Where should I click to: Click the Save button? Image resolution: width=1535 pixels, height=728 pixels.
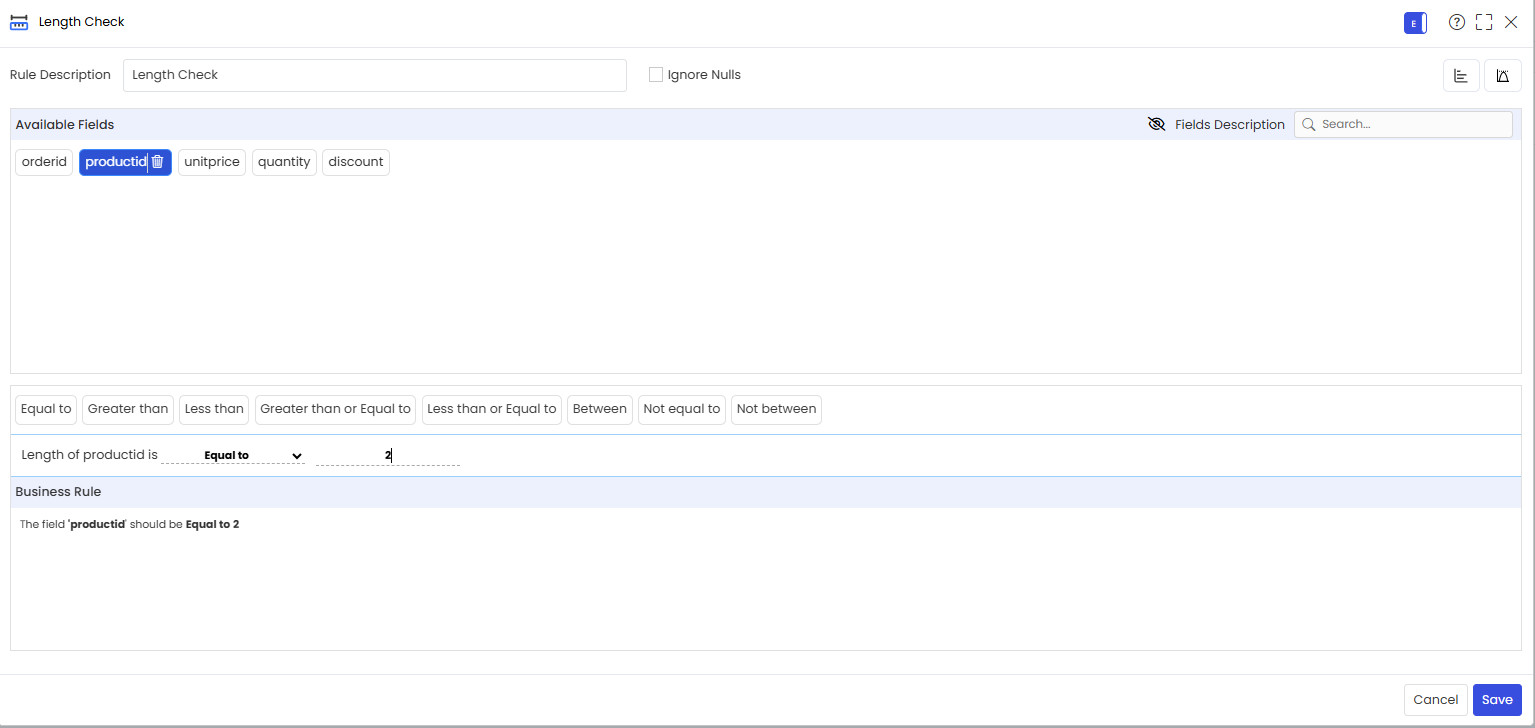(x=1497, y=700)
